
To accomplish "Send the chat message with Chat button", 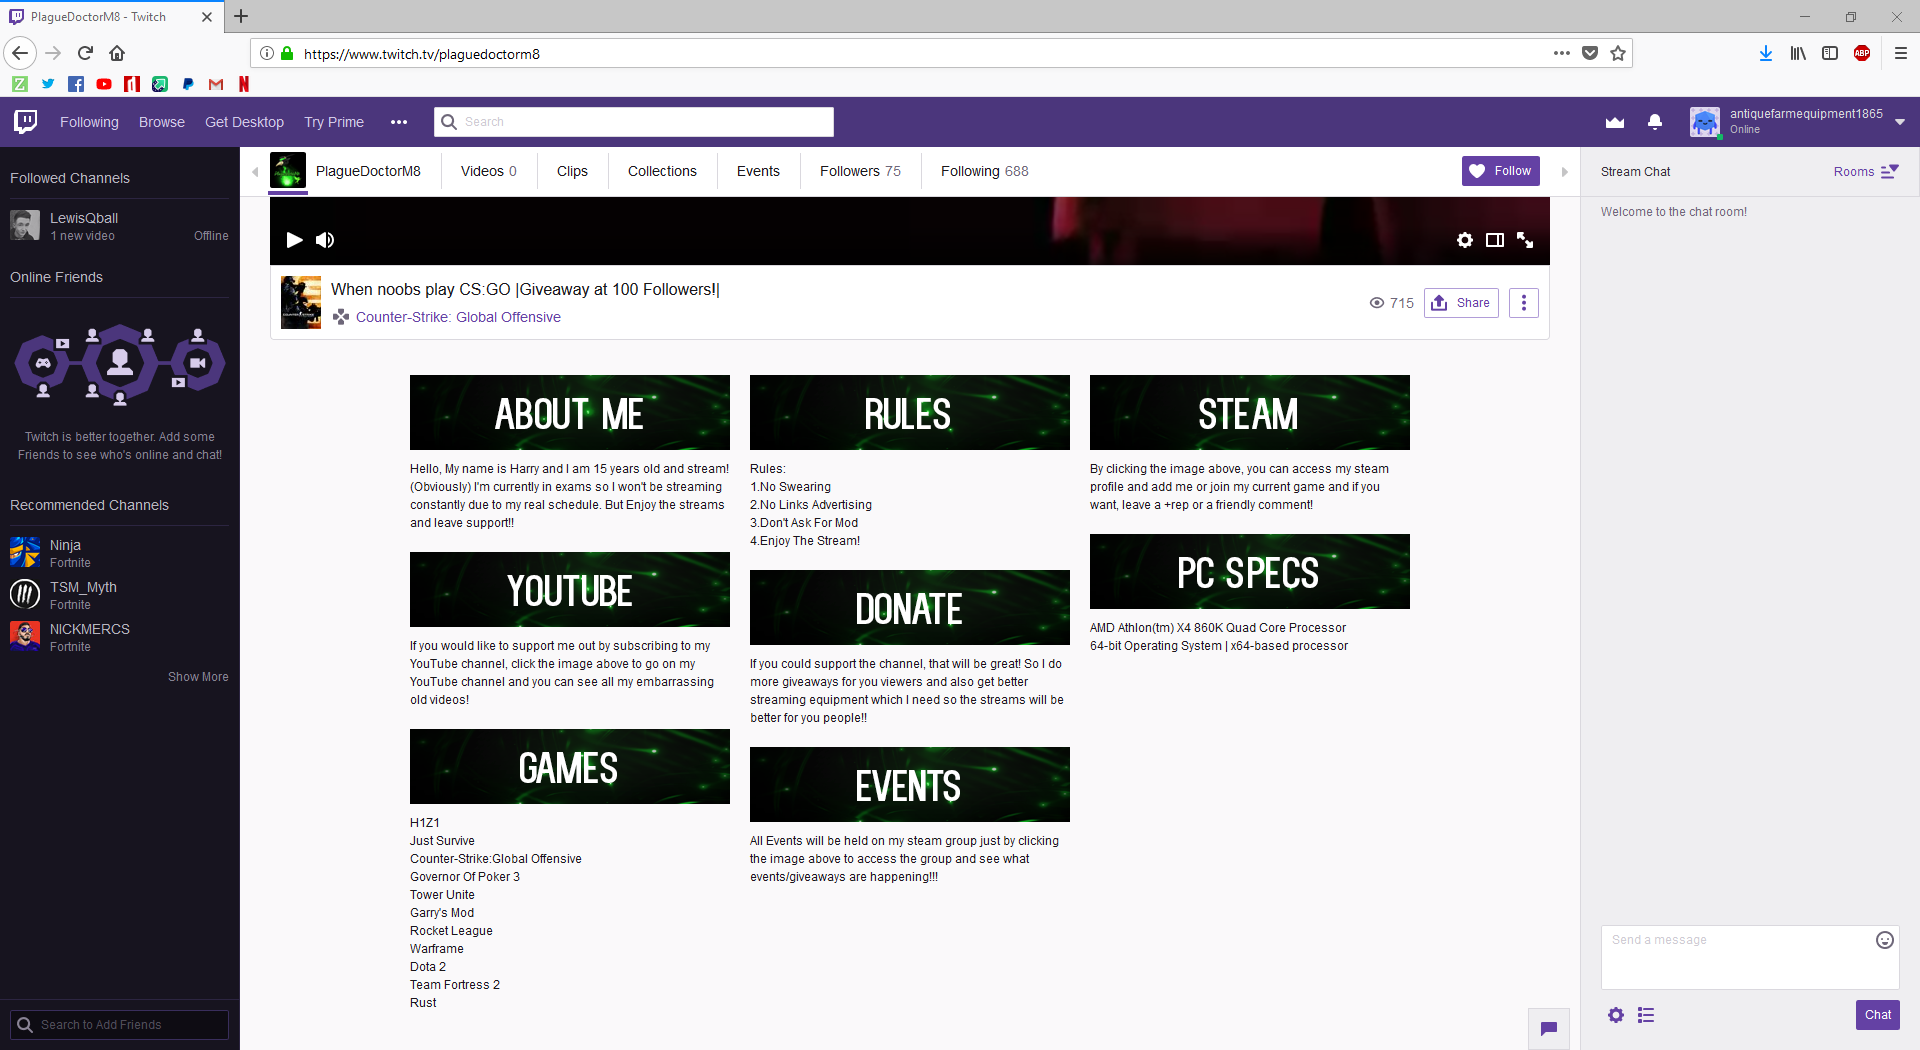I will pos(1878,1015).
